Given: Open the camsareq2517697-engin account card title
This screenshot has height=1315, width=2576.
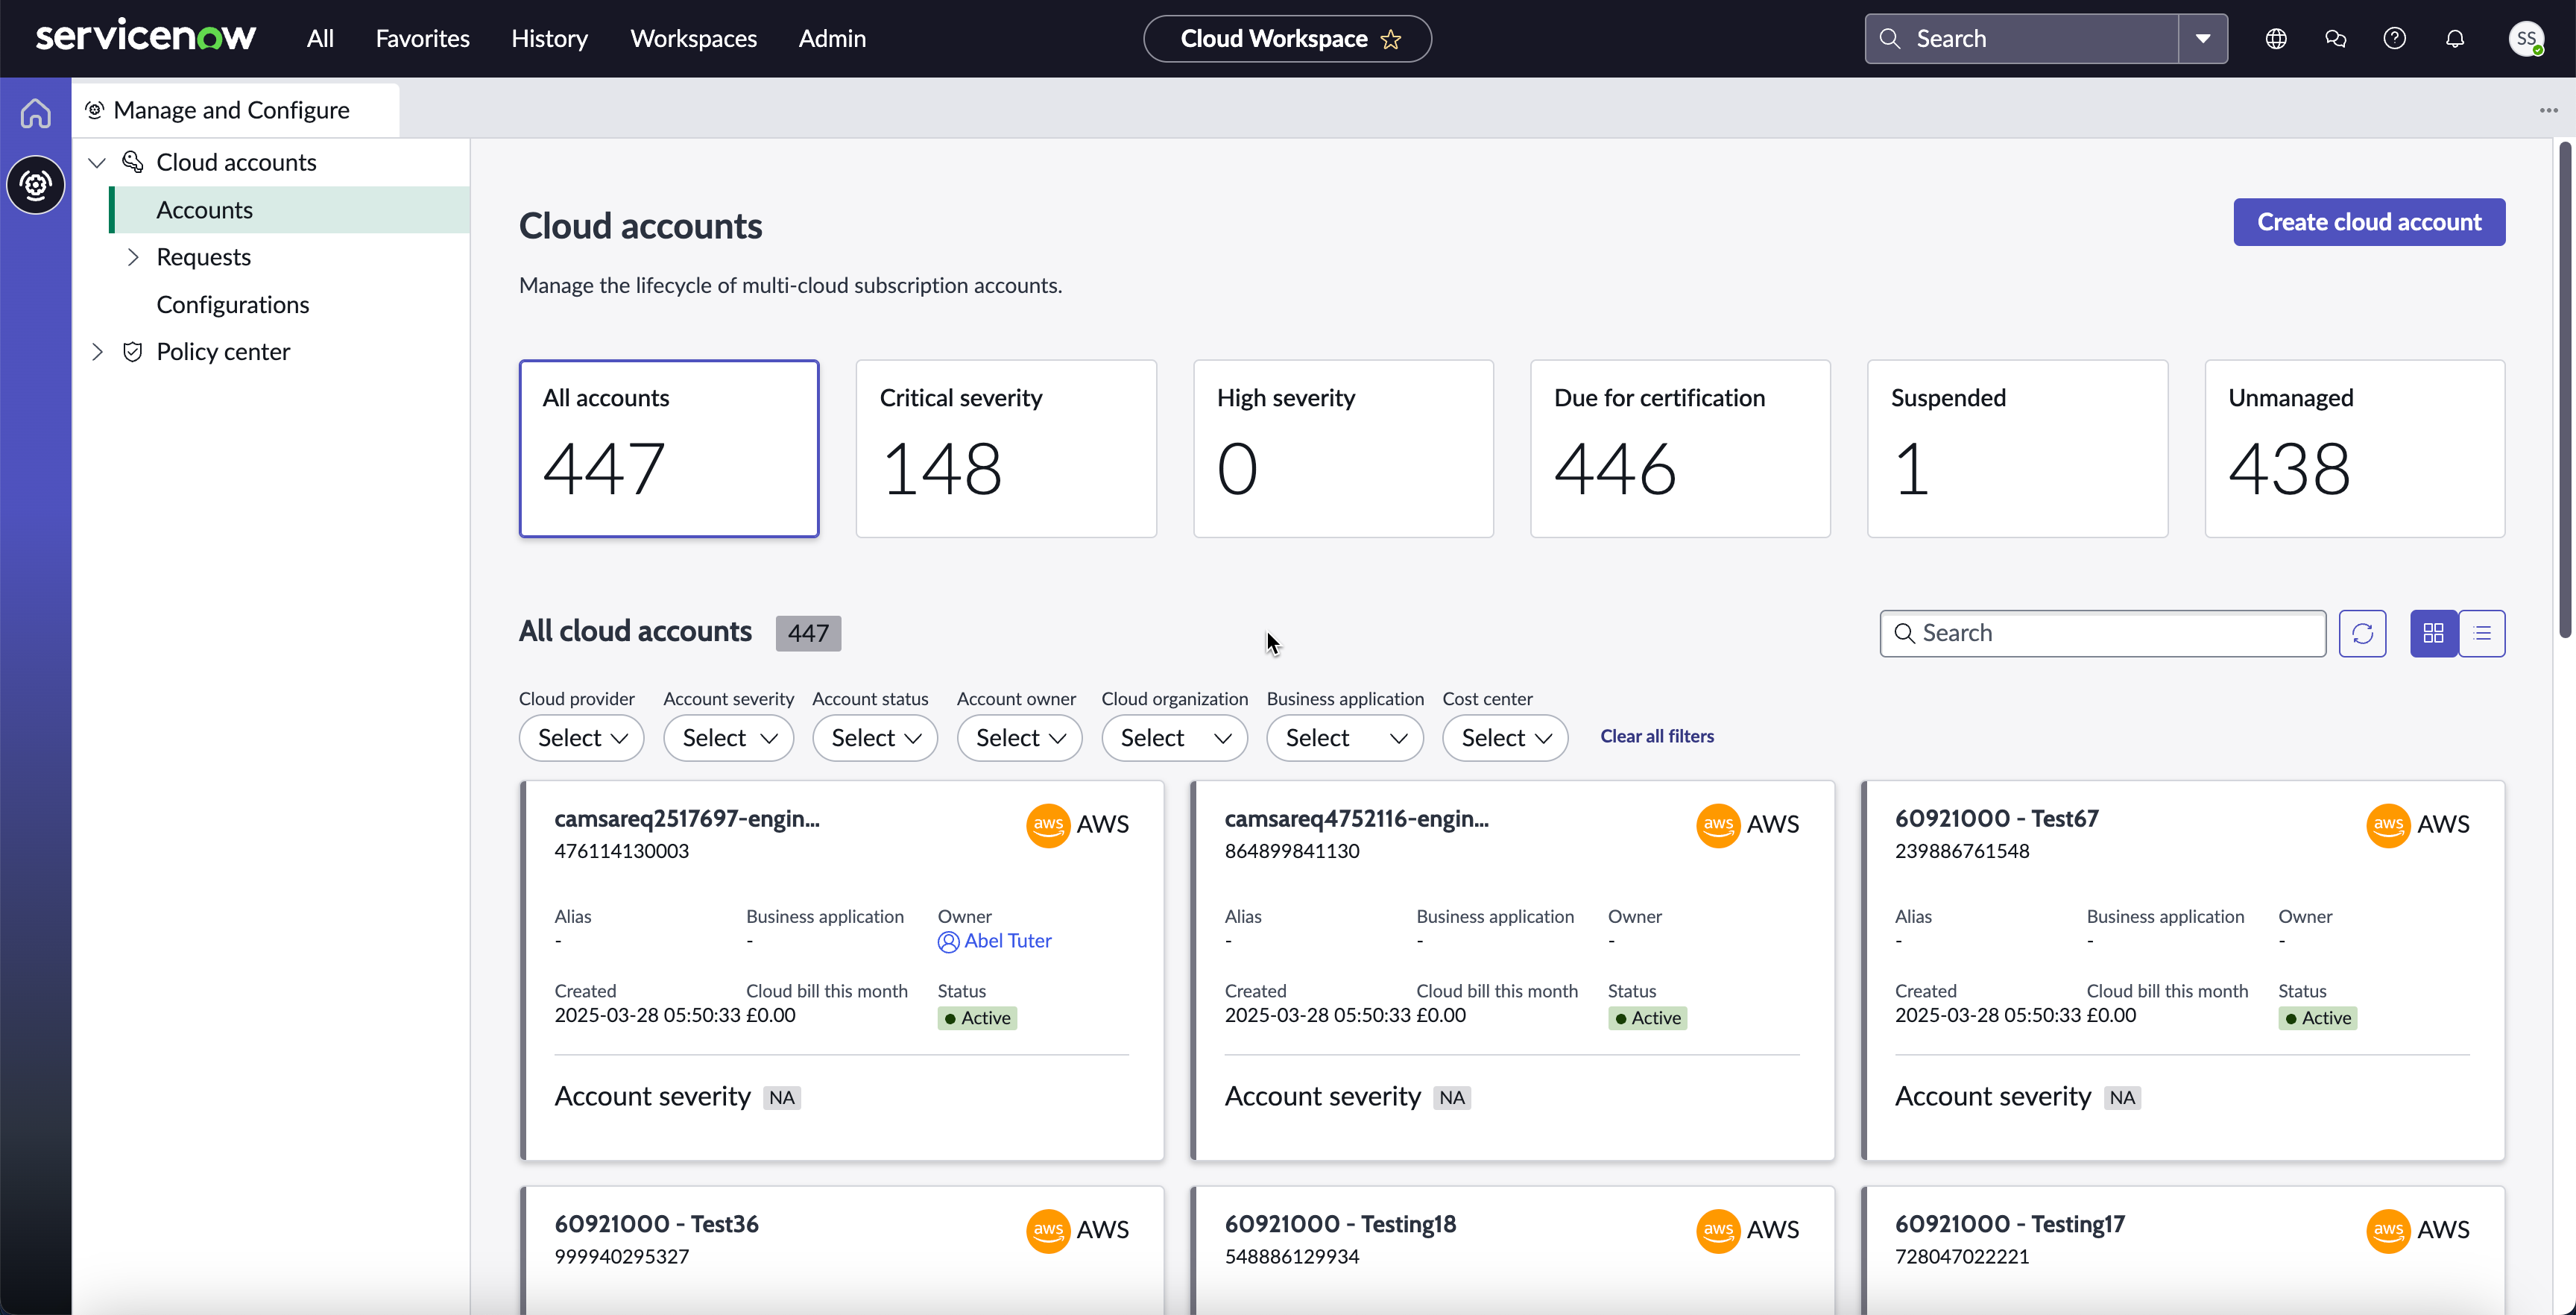Looking at the screenshot, I should click(x=687, y=819).
